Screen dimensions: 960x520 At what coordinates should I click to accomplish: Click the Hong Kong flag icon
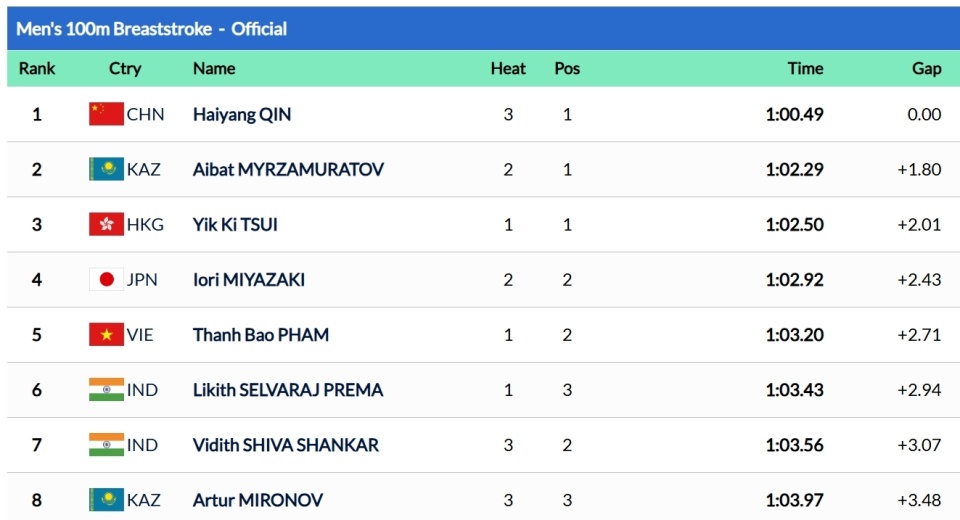coord(106,224)
